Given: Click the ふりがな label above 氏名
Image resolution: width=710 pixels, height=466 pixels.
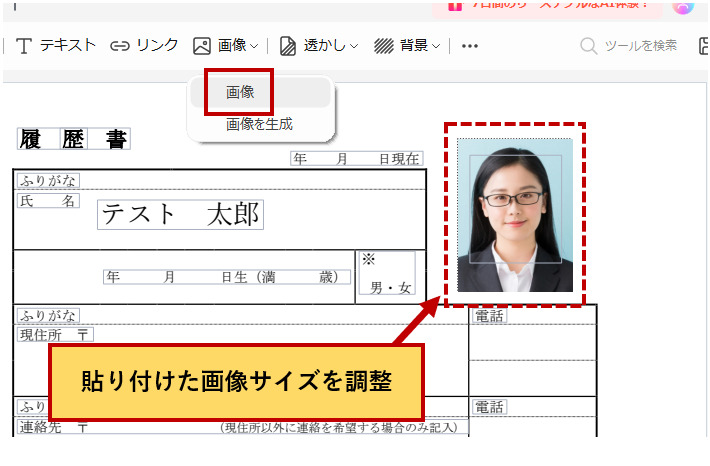Looking at the screenshot, I should click(x=48, y=180).
